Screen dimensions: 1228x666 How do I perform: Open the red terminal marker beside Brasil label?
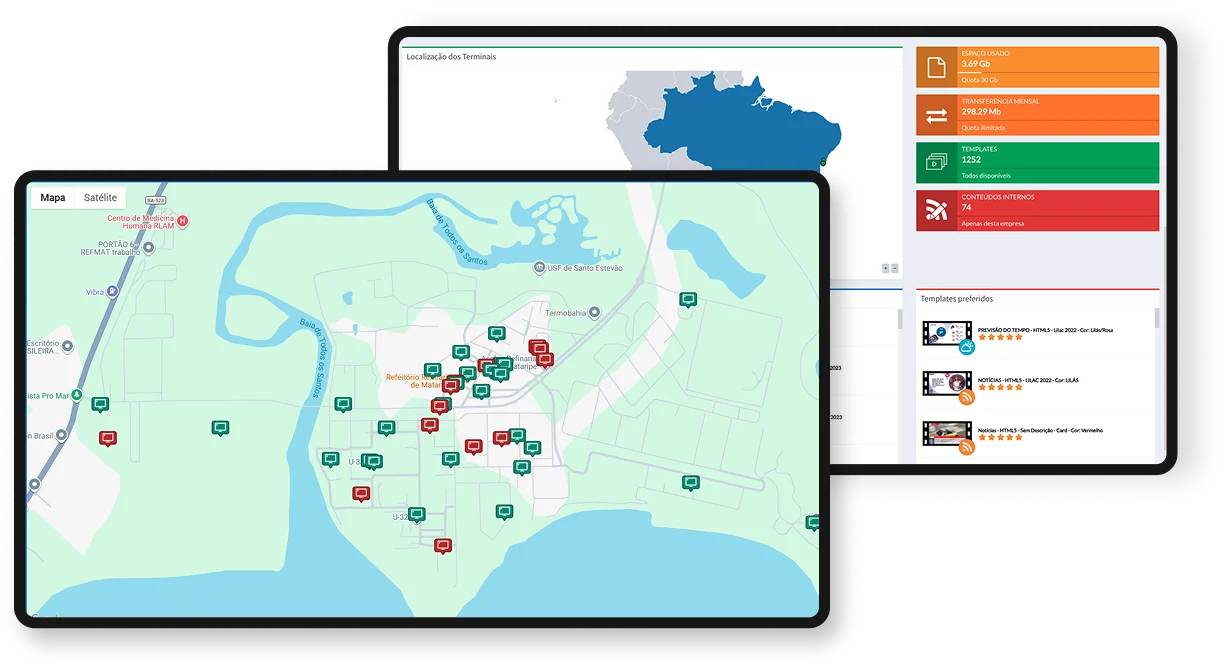coord(108,439)
